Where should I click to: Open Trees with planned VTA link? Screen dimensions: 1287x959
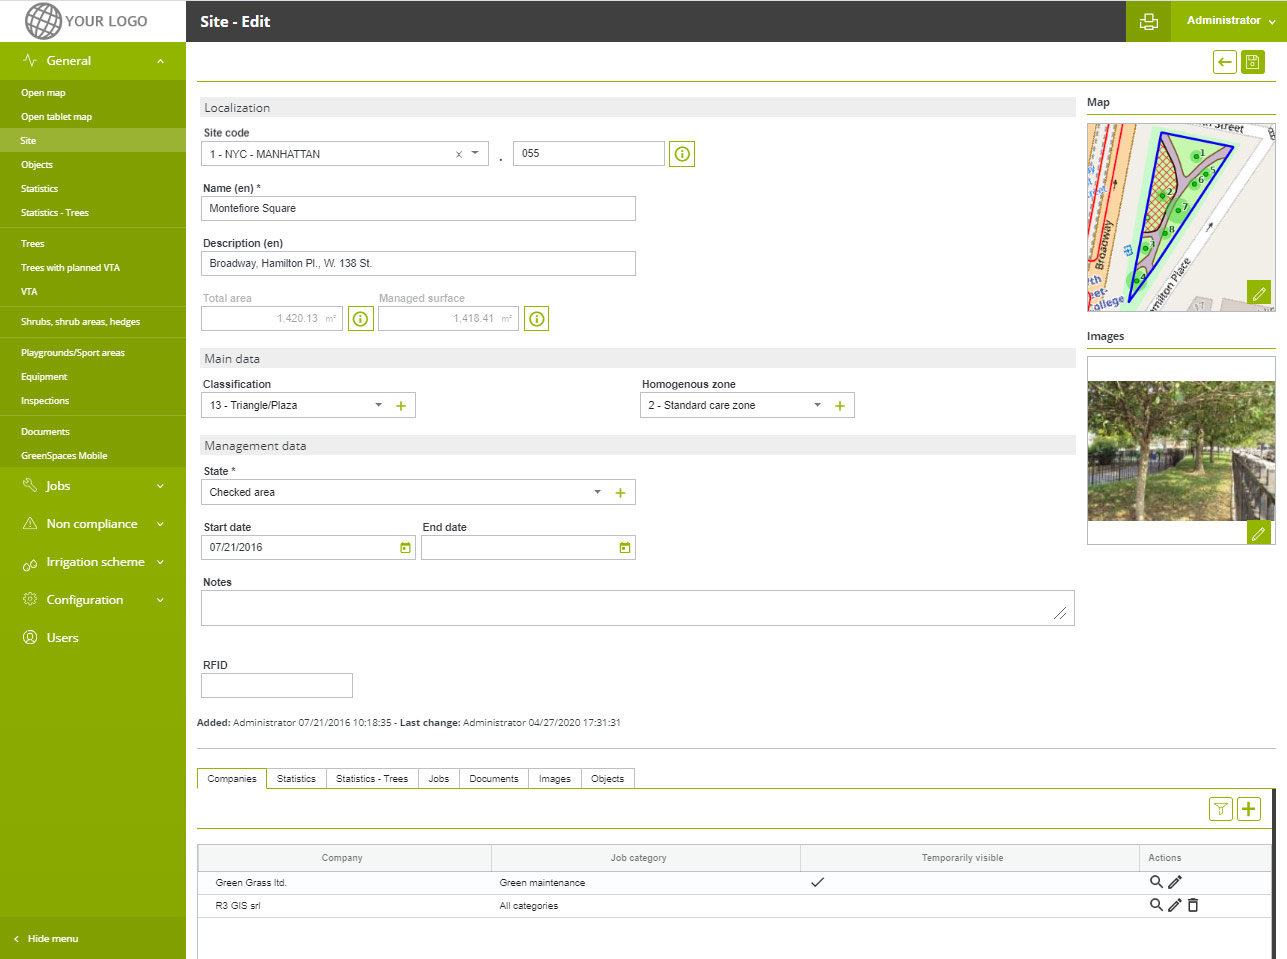tap(70, 268)
